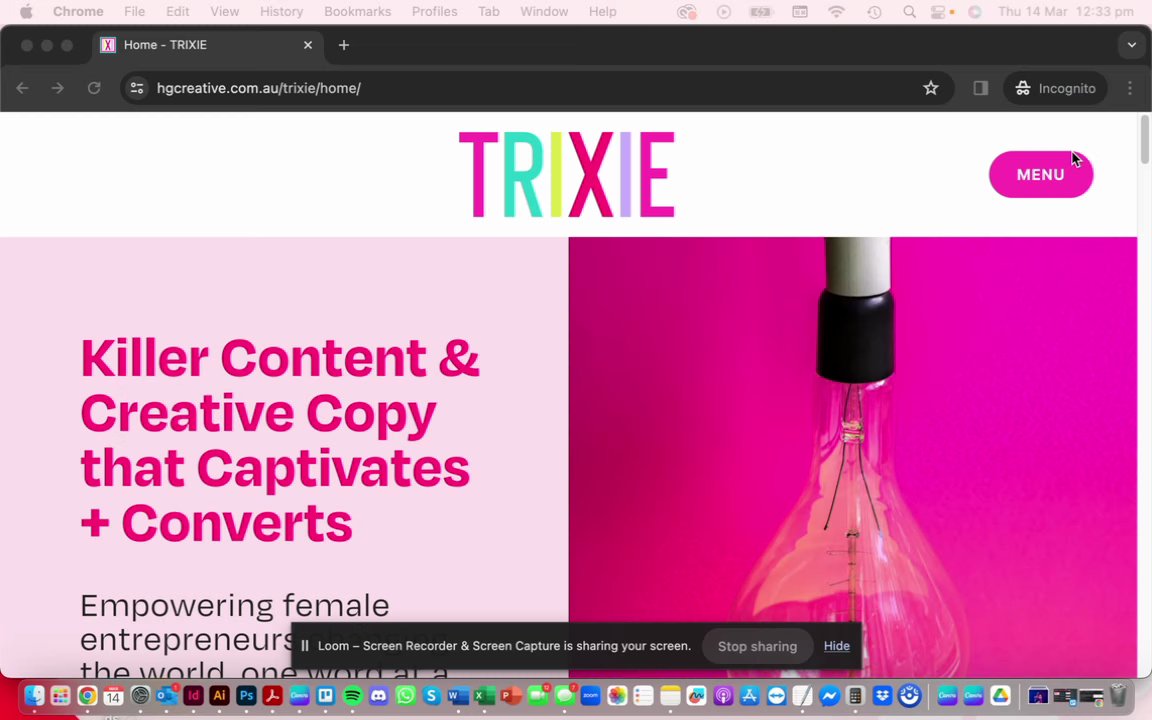Launch Adobe InDesign from the dock
This screenshot has height=720, width=1152.
193,695
